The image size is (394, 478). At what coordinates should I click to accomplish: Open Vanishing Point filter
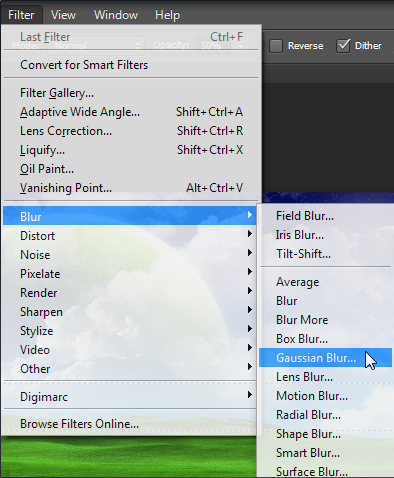131,188
